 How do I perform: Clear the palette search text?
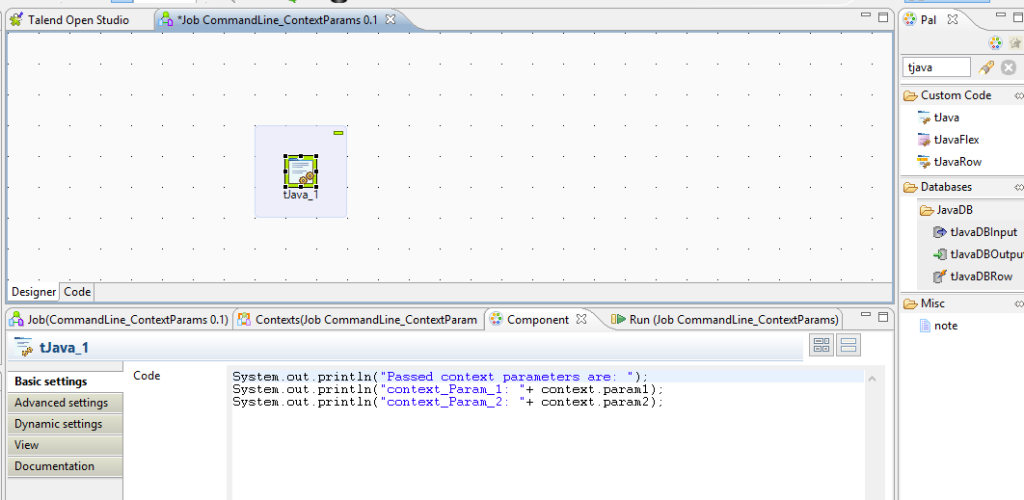pos(1008,67)
